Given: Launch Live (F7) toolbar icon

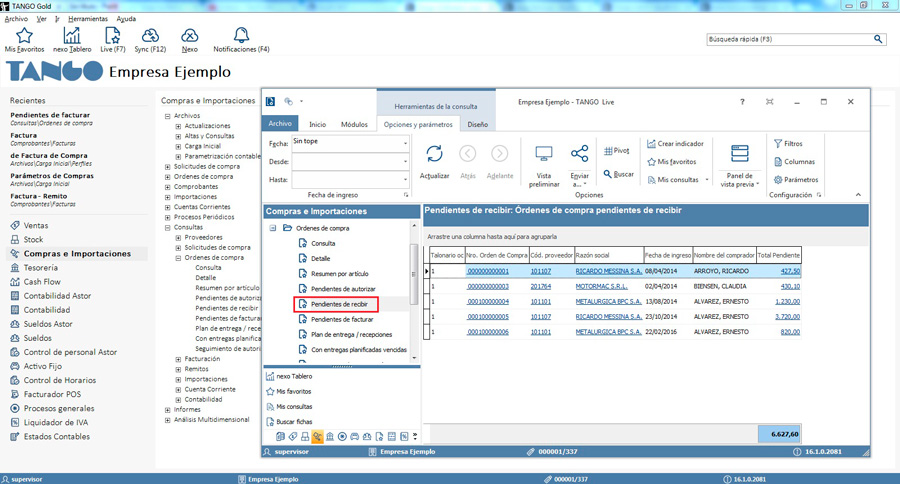Looking at the screenshot, I should pos(112,36).
